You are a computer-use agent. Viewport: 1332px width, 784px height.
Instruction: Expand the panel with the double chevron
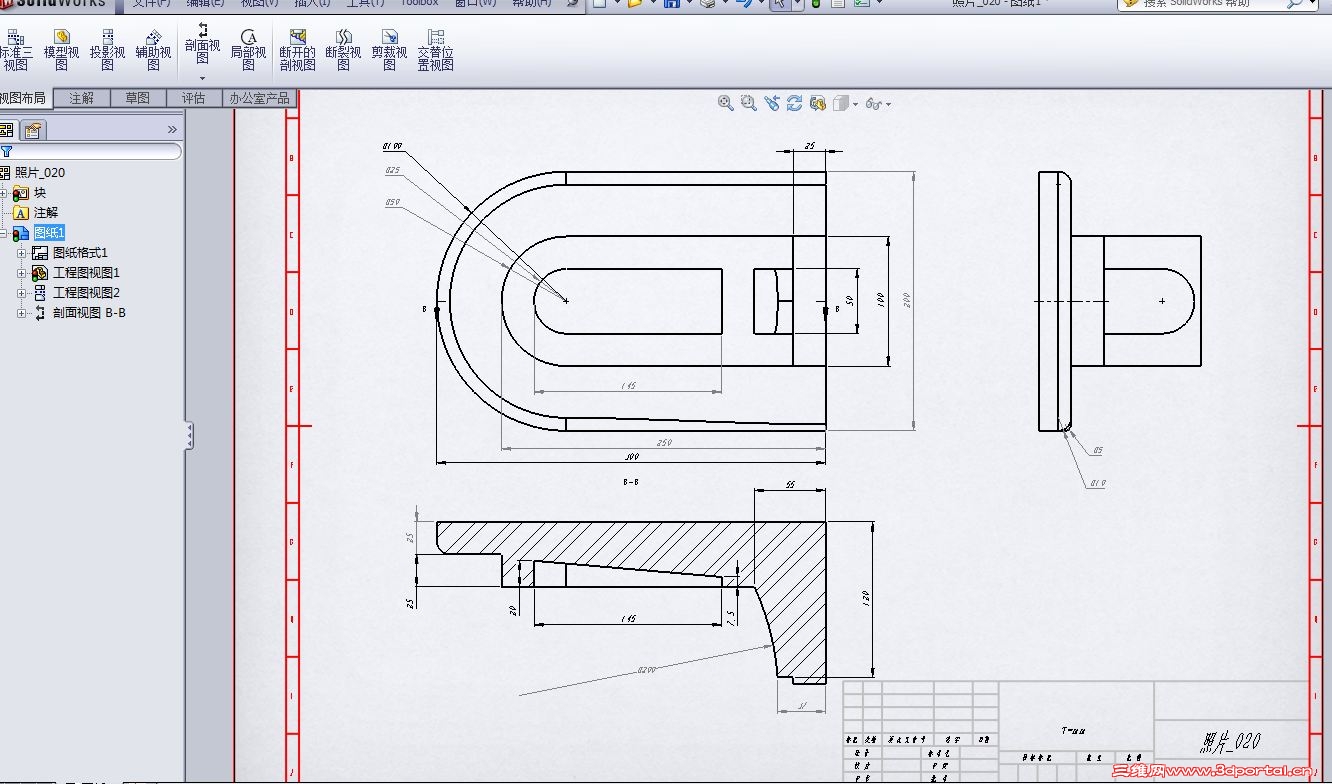click(172, 129)
